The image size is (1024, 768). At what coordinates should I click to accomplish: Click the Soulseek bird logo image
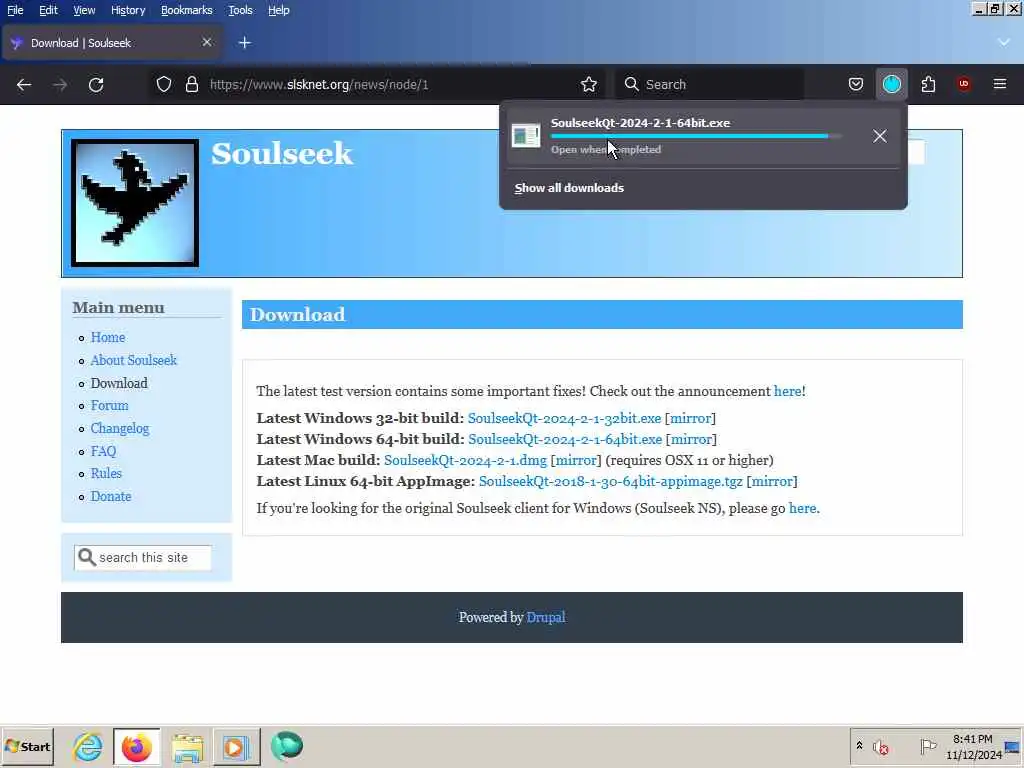[x=135, y=203]
